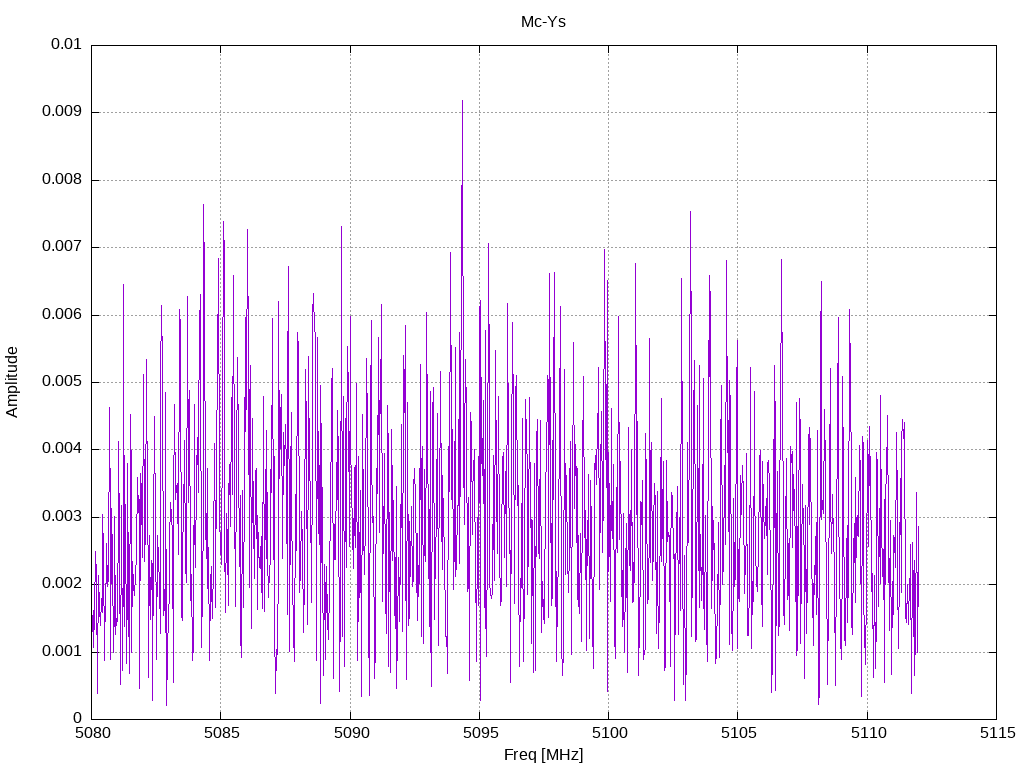Click the x-axis tick label 5080
The image size is (1024, 768).
pyautogui.click(x=93, y=733)
